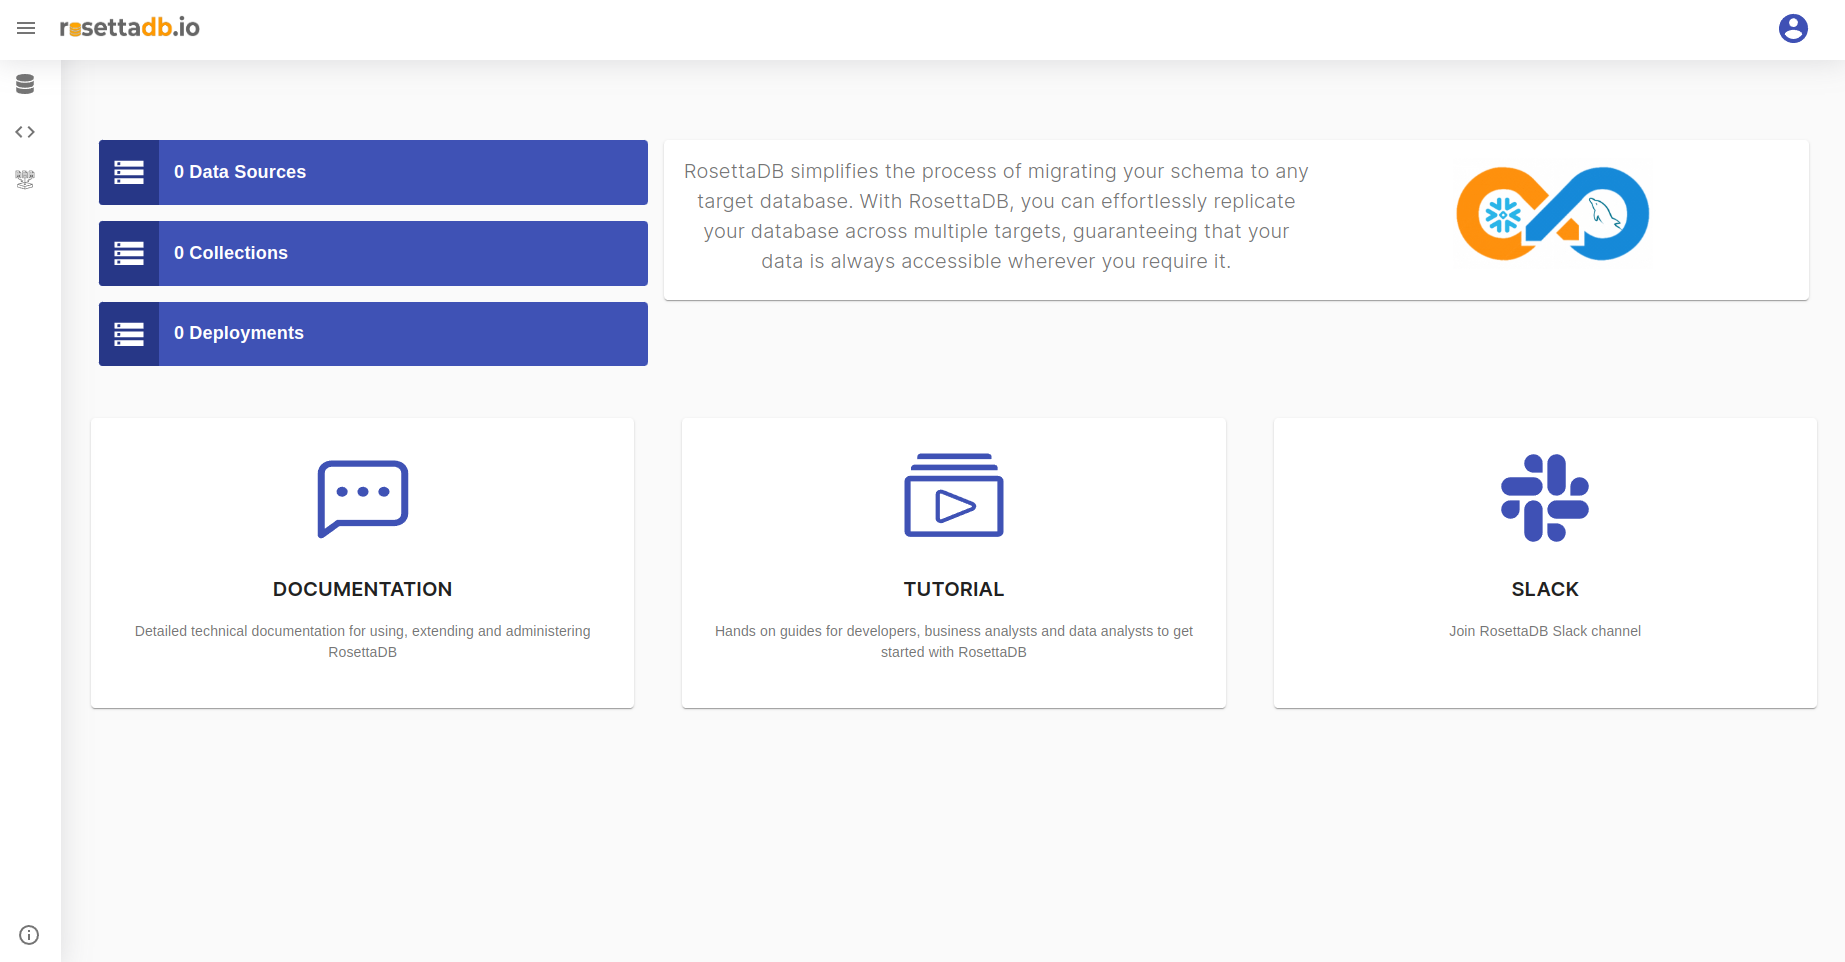The height and width of the screenshot is (962, 1845).
Task: Click the deployments network sidebar icon
Action: (x=25, y=179)
